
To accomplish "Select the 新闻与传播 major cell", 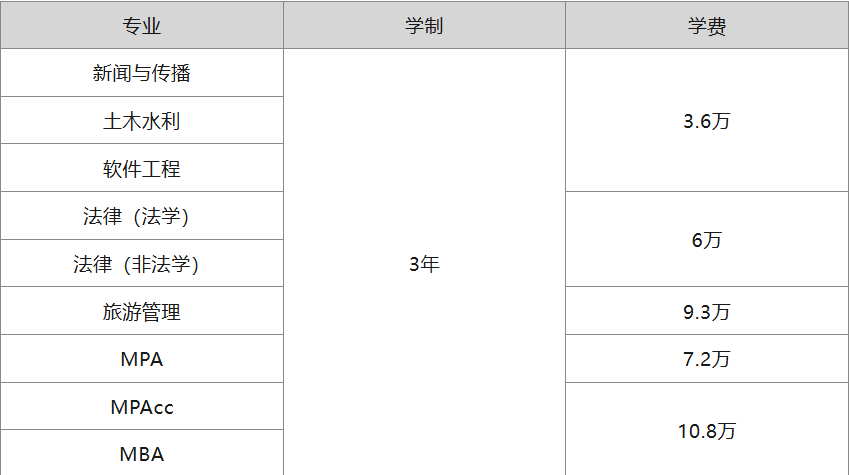I will (x=141, y=73).
